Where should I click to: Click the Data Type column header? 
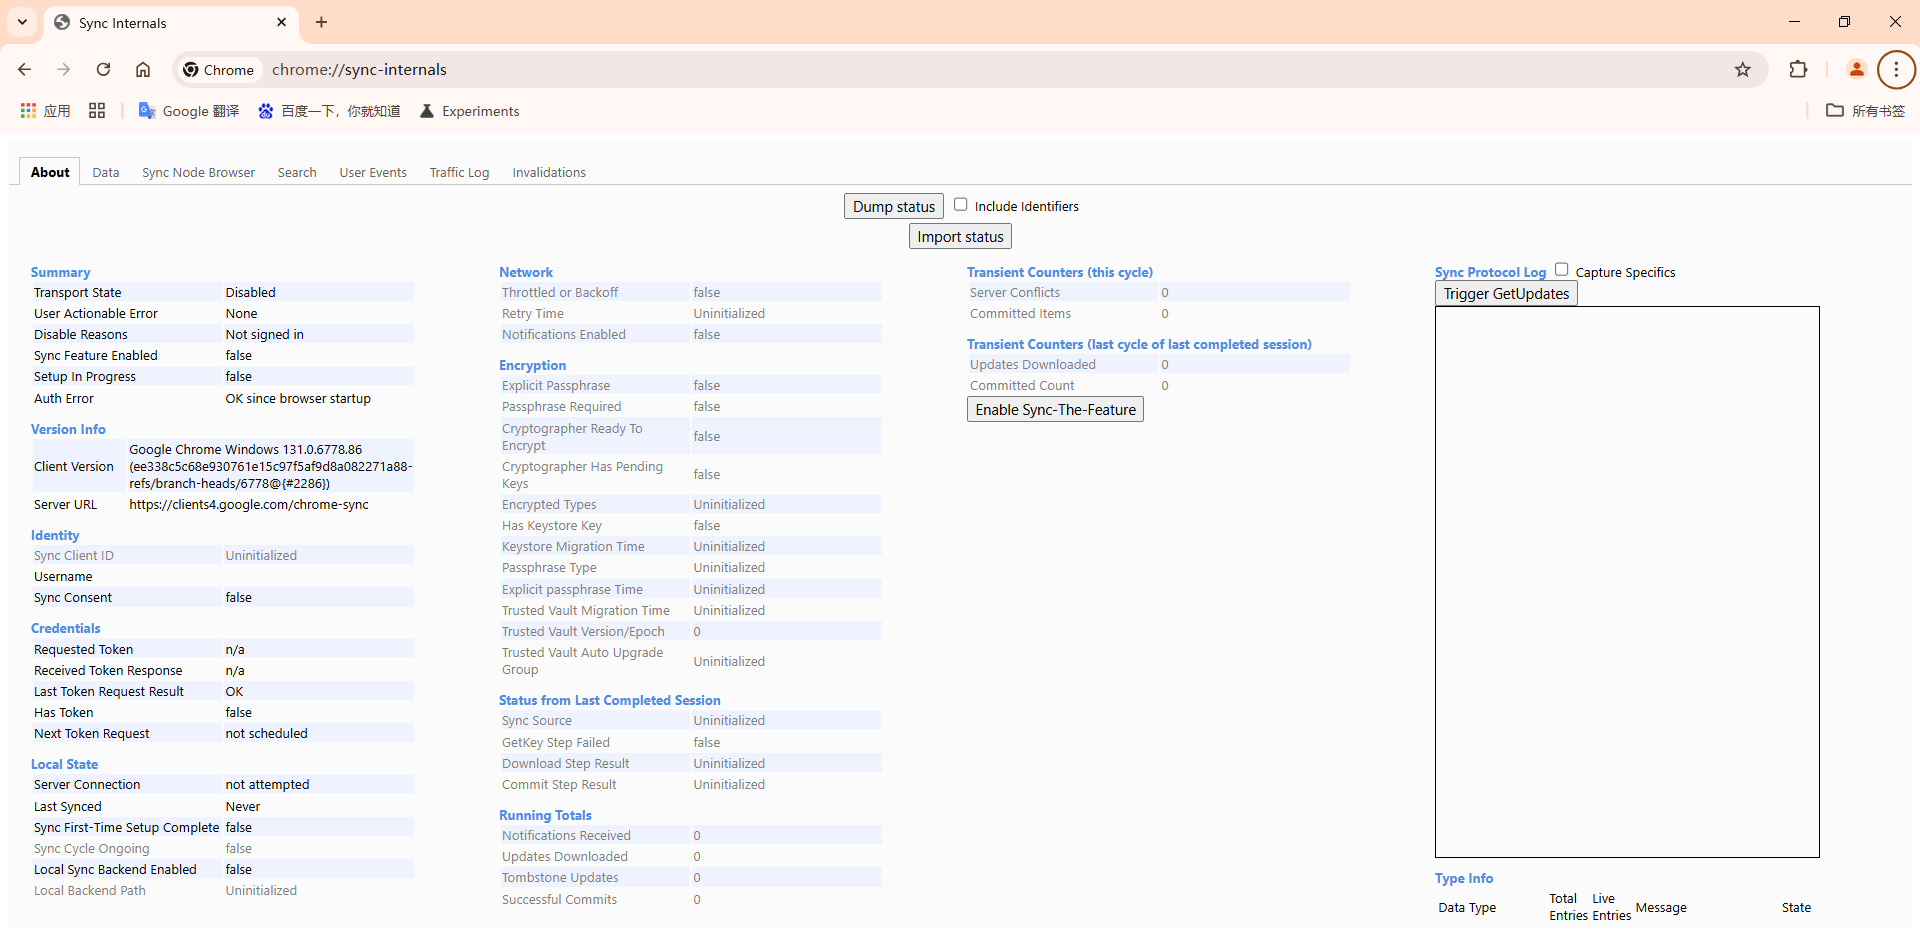coord(1467,907)
